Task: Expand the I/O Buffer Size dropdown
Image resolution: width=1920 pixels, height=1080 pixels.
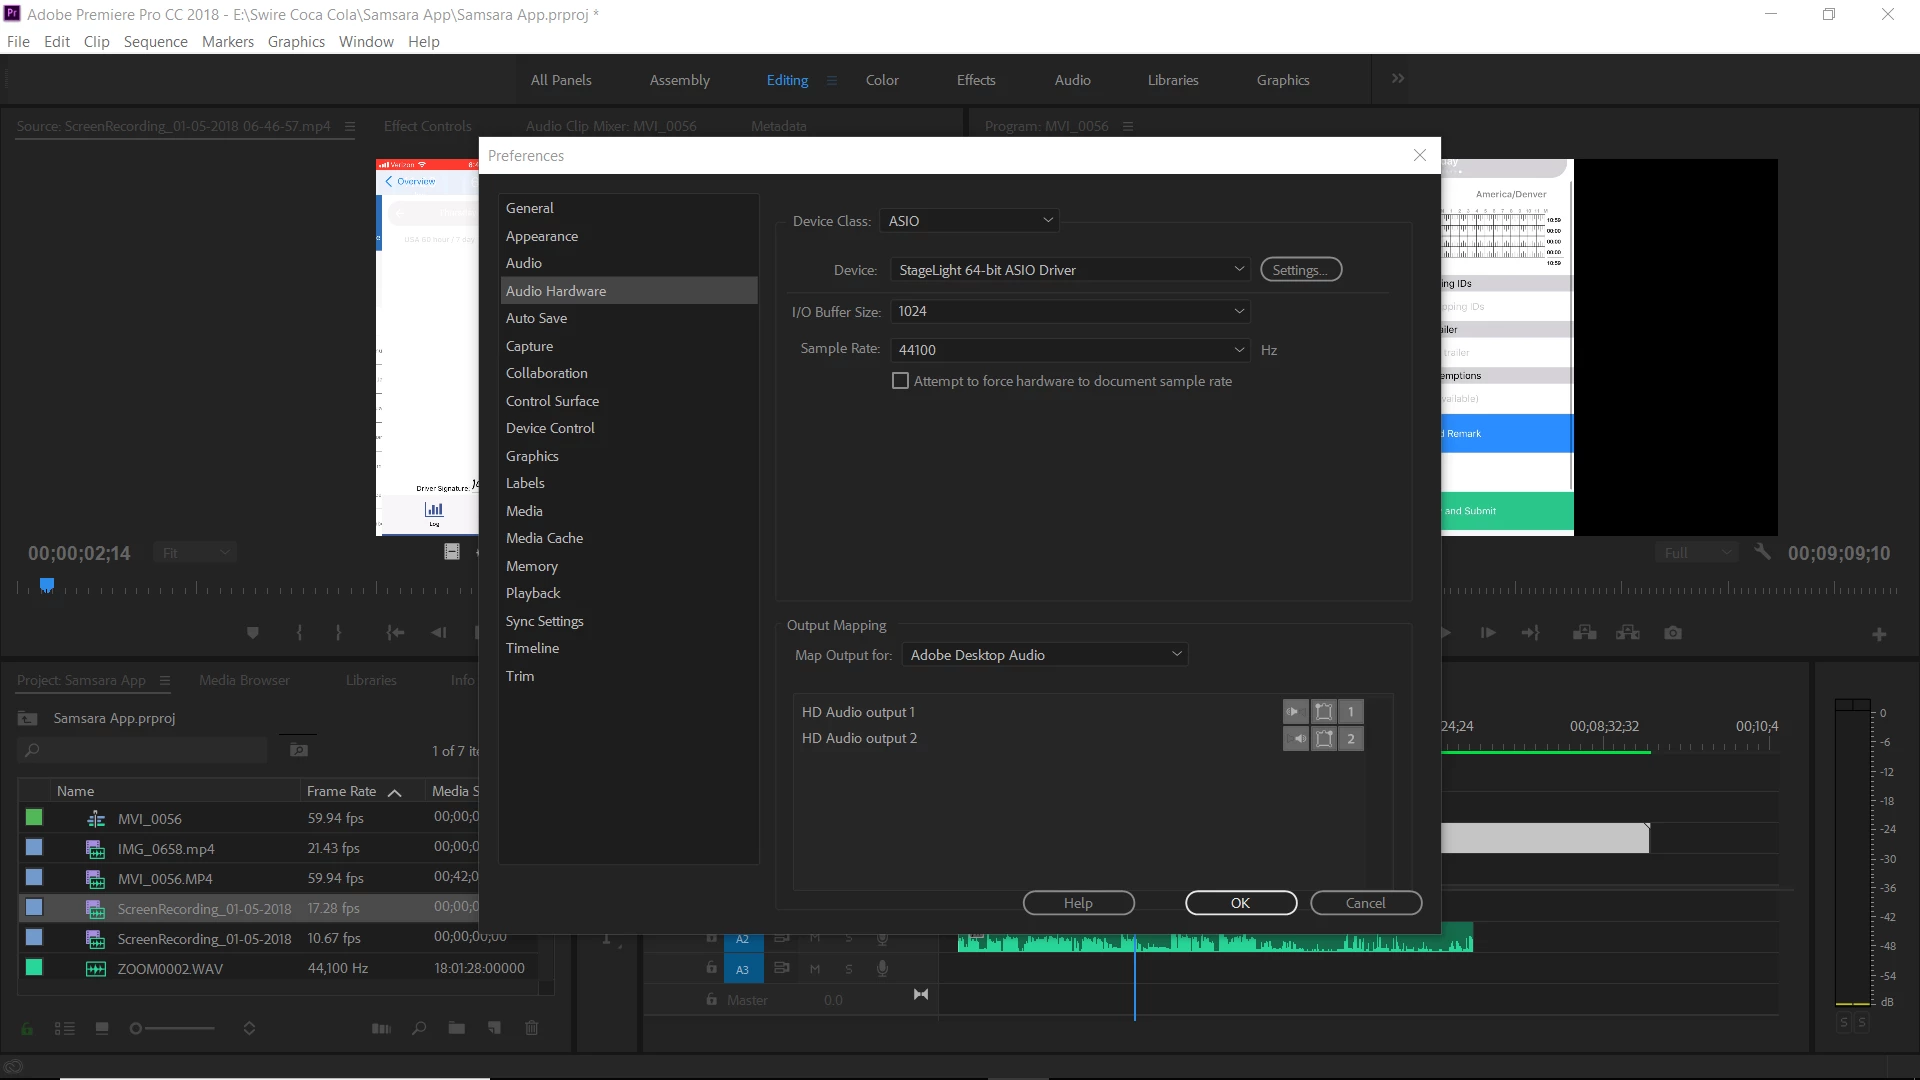Action: pyautogui.click(x=1070, y=311)
